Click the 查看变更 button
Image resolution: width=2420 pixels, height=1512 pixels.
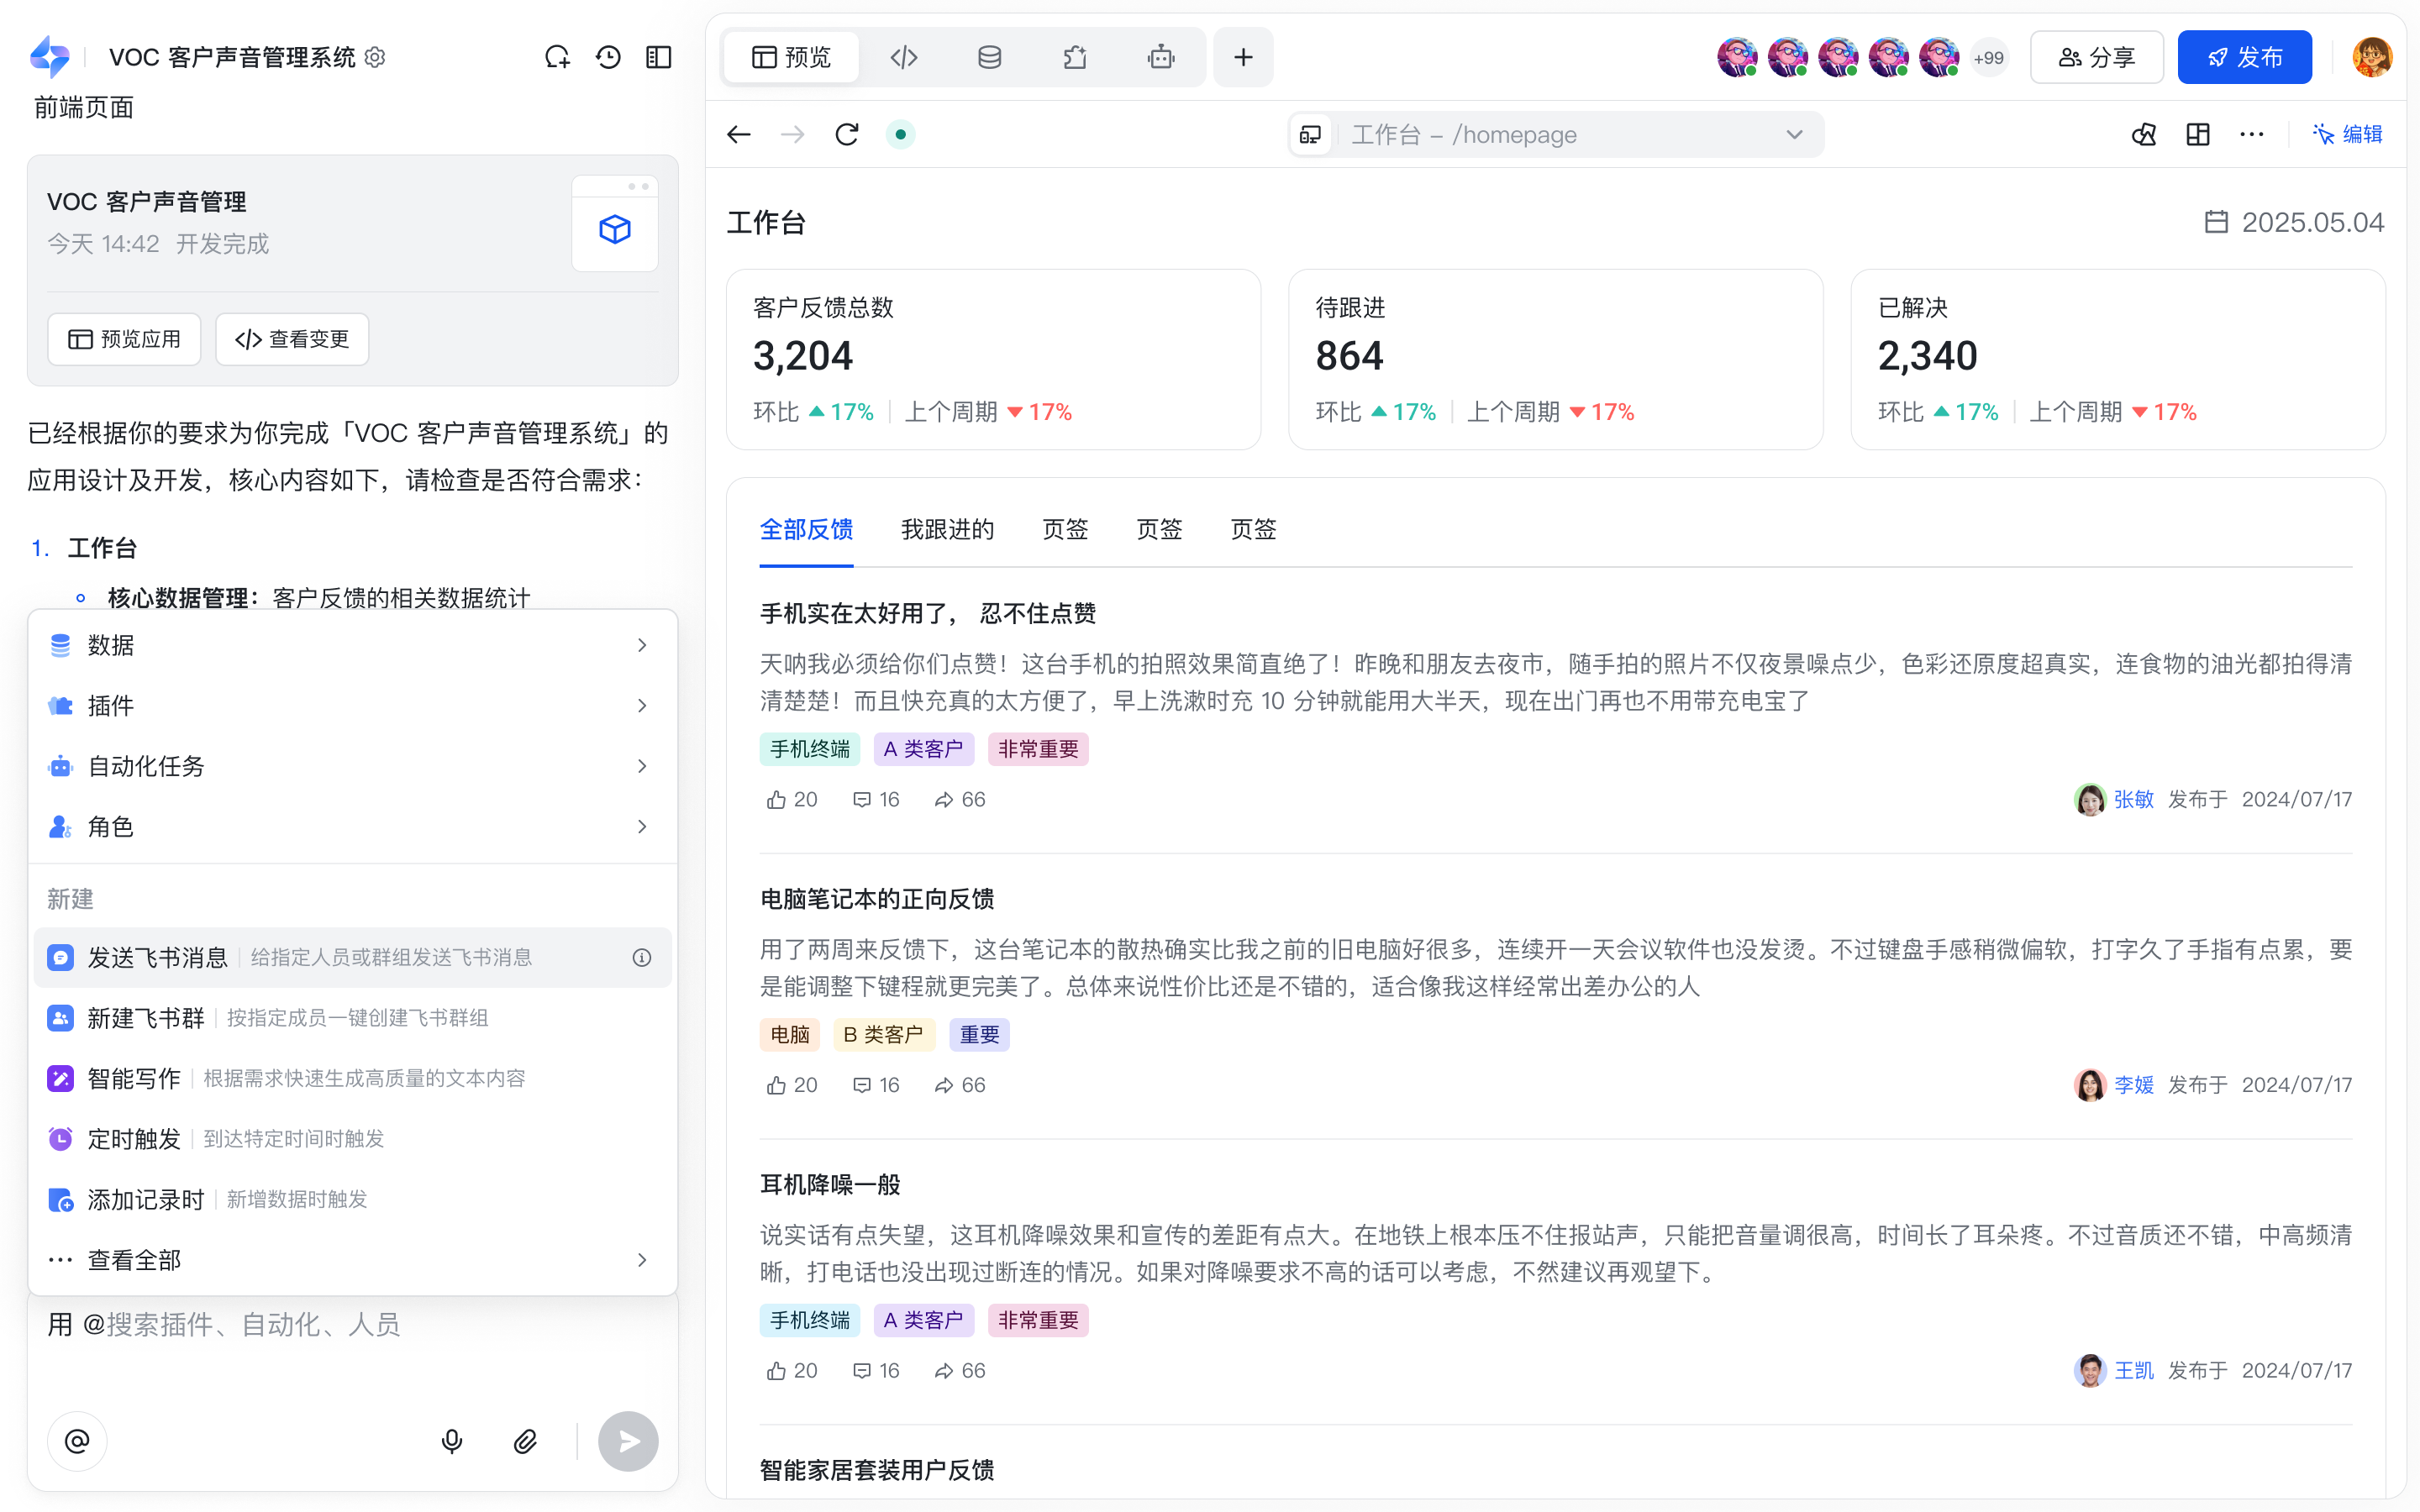[292, 339]
